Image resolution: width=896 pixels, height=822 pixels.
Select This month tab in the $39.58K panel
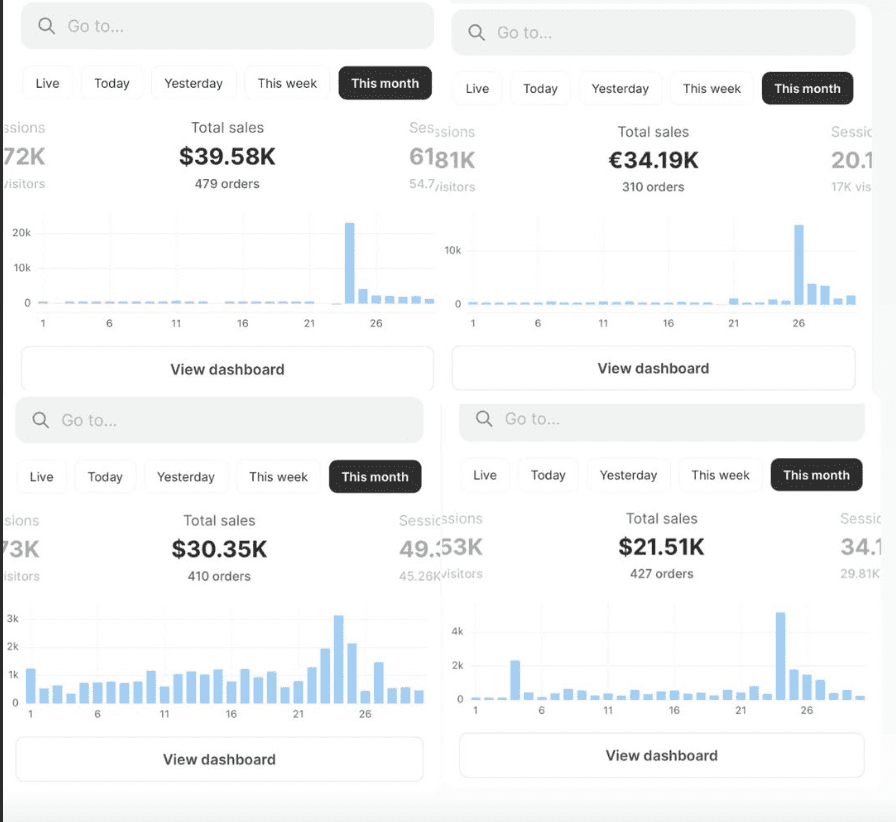coord(385,83)
